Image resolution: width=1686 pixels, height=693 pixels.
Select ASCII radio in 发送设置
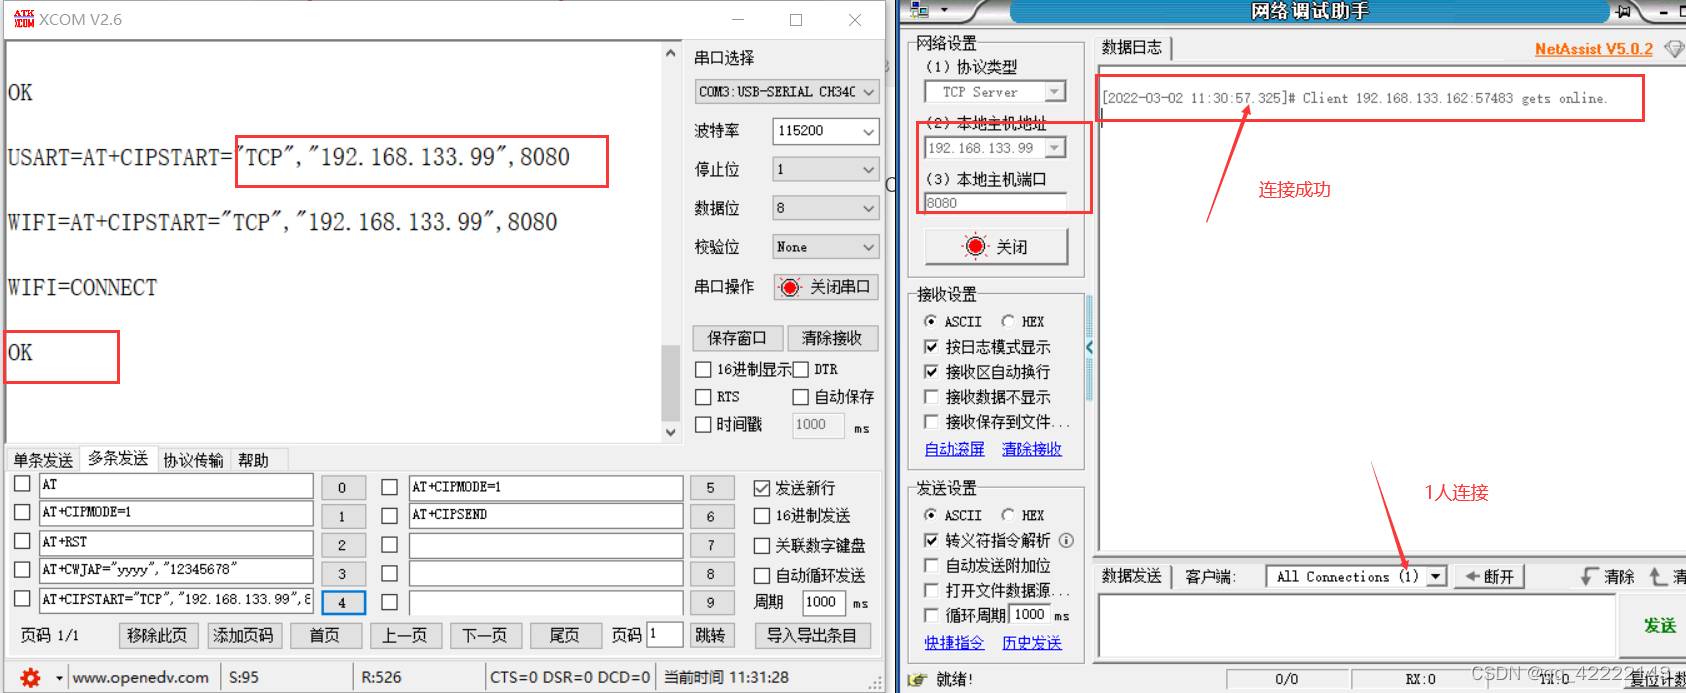[x=931, y=515]
